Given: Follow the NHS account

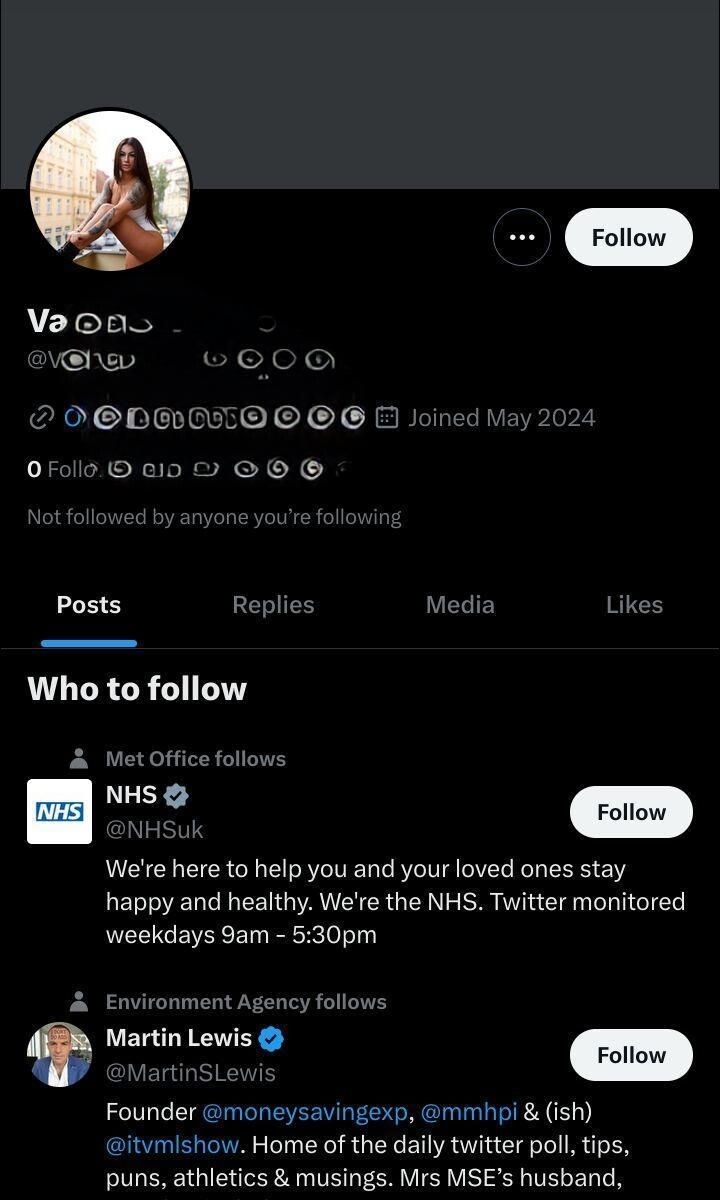Looking at the screenshot, I should point(631,812).
